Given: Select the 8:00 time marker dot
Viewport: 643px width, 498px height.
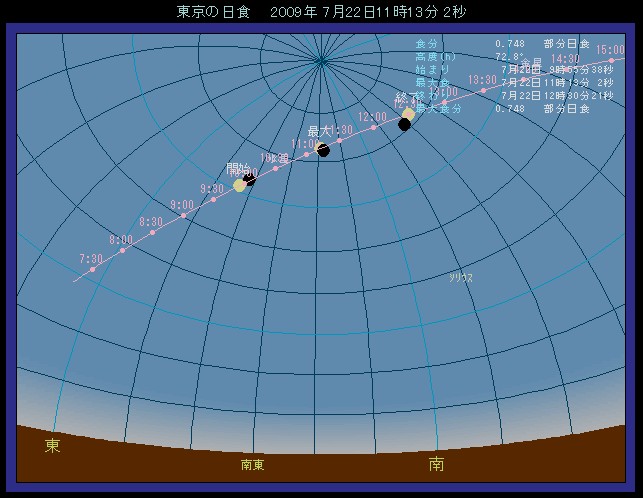Looking at the screenshot, I should tap(122, 250).
